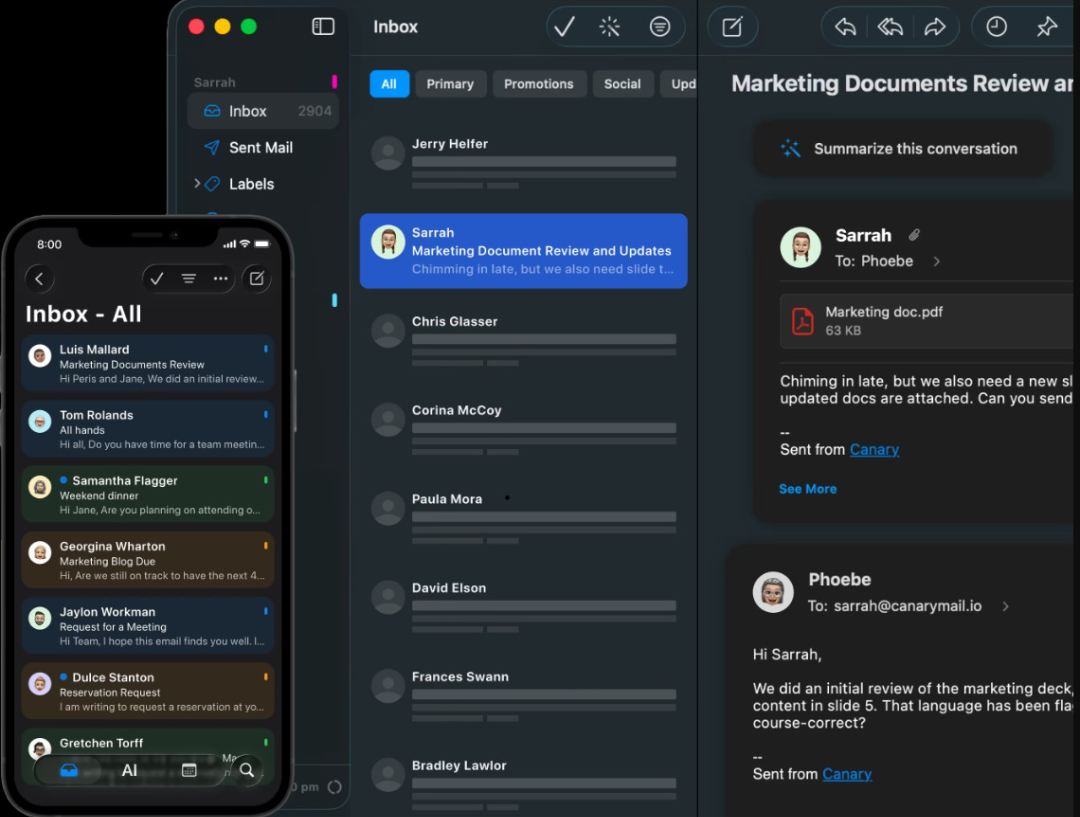Open the compose new email icon

[733, 27]
